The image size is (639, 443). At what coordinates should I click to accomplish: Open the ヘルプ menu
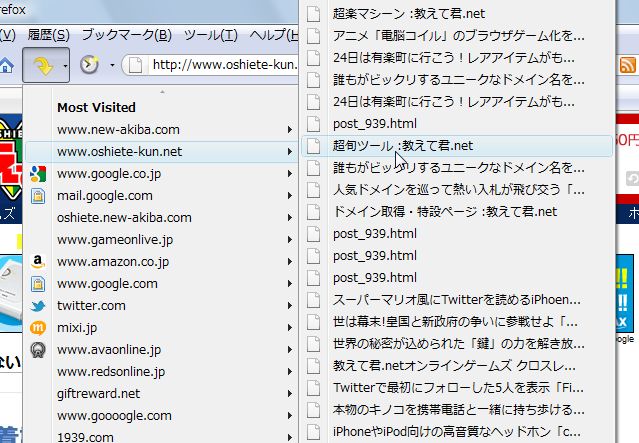(274, 35)
